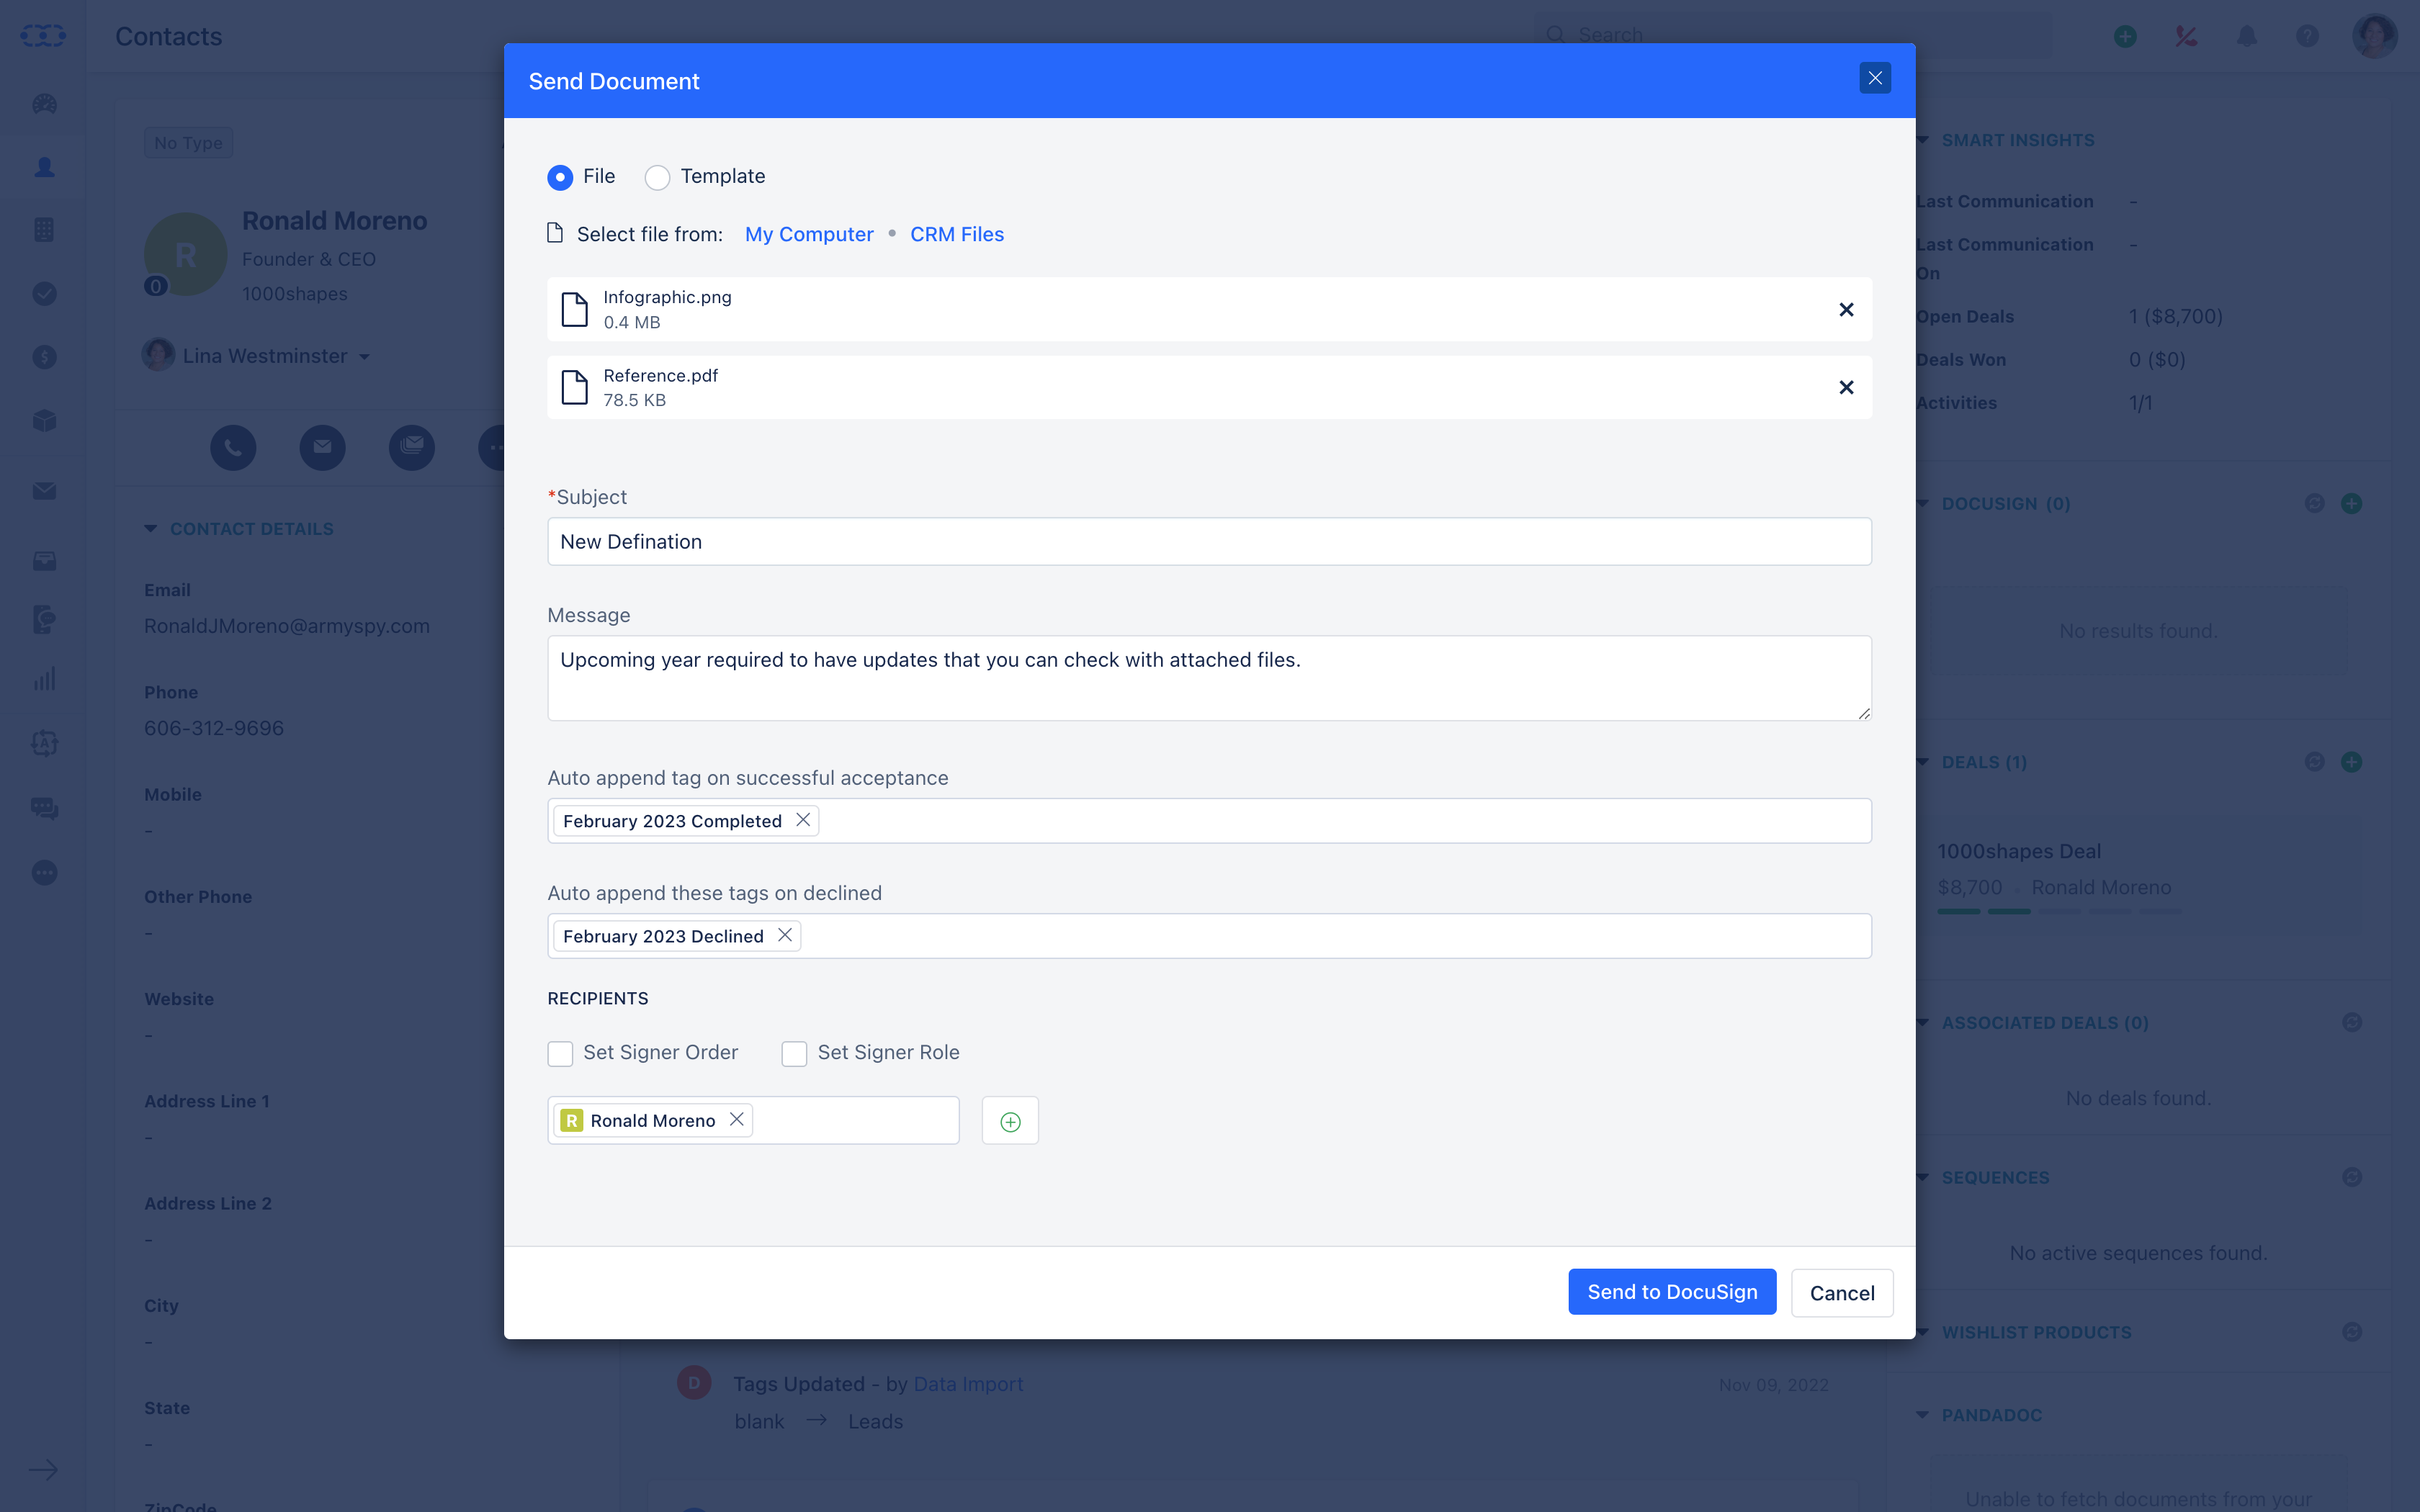Open user profile avatar menu

click(2375, 36)
